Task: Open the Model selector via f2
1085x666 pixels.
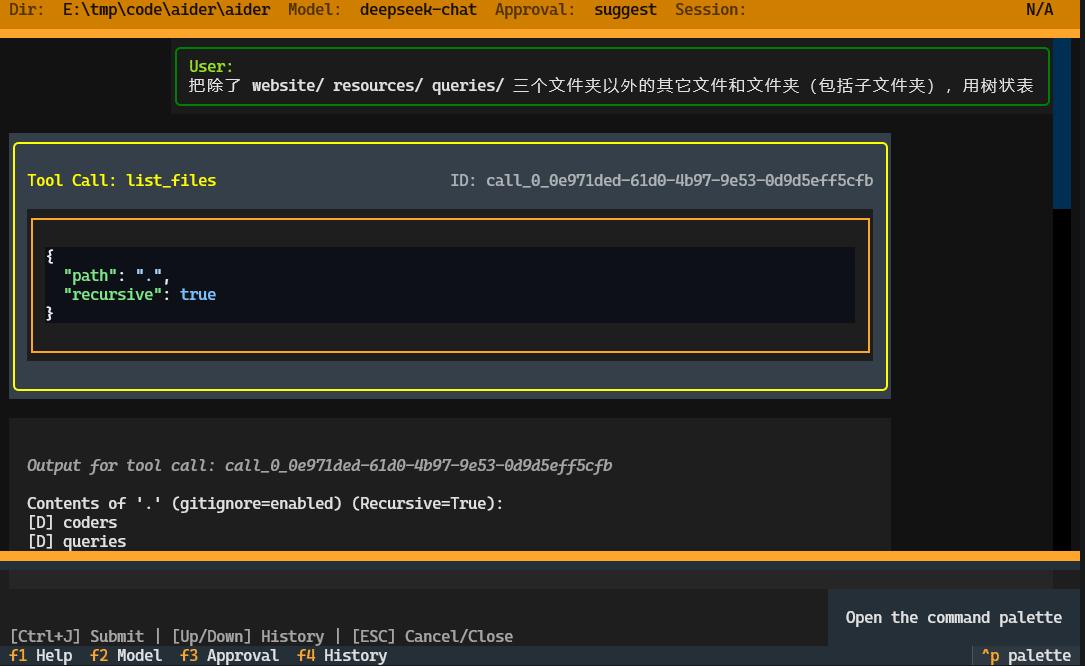Action: (x=124, y=655)
